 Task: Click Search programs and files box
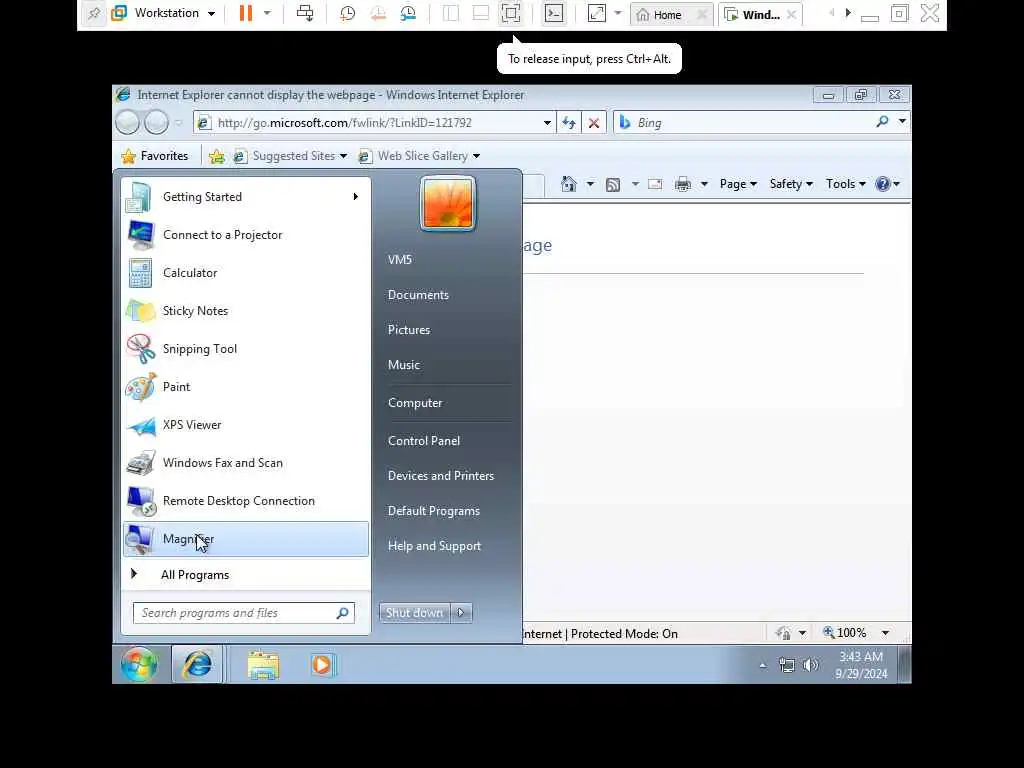click(244, 613)
